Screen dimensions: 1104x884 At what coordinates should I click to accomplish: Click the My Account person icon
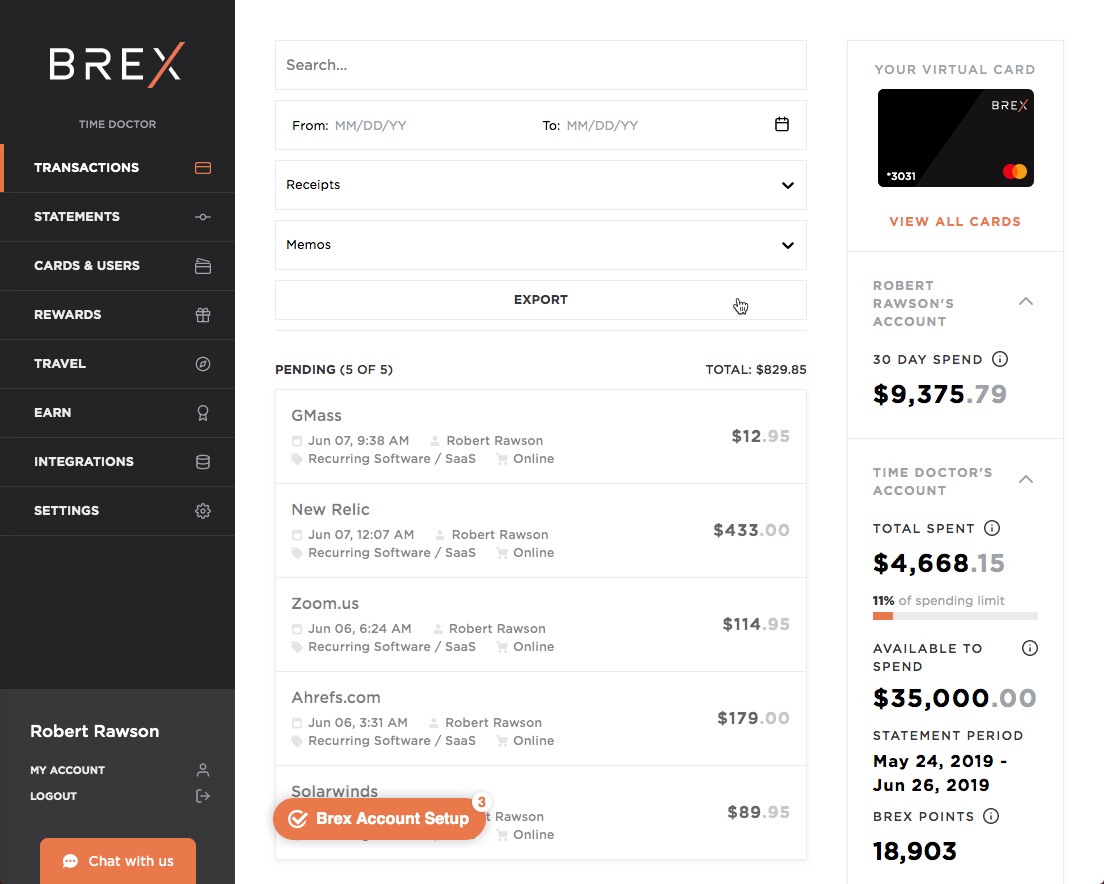tap(202, 770)
